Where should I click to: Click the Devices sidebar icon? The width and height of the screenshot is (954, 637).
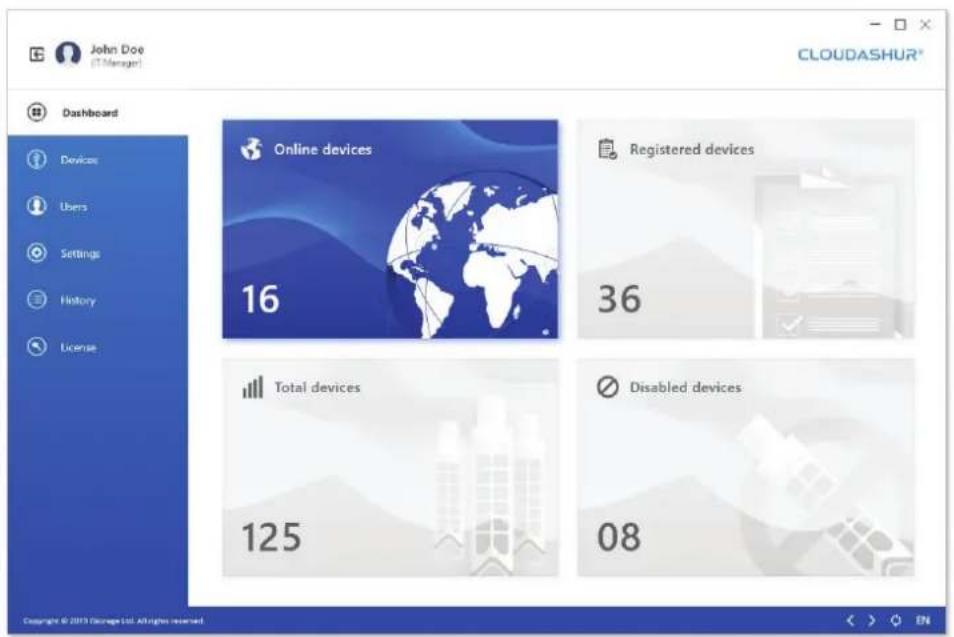(x=37, y=160)
